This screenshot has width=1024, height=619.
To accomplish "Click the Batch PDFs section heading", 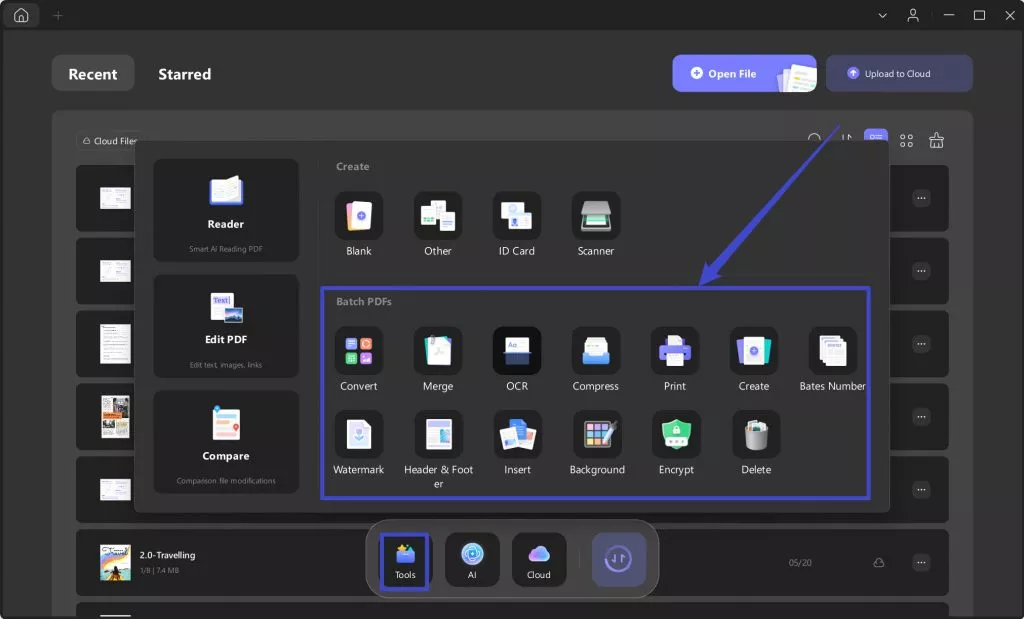I will (364, 302).
